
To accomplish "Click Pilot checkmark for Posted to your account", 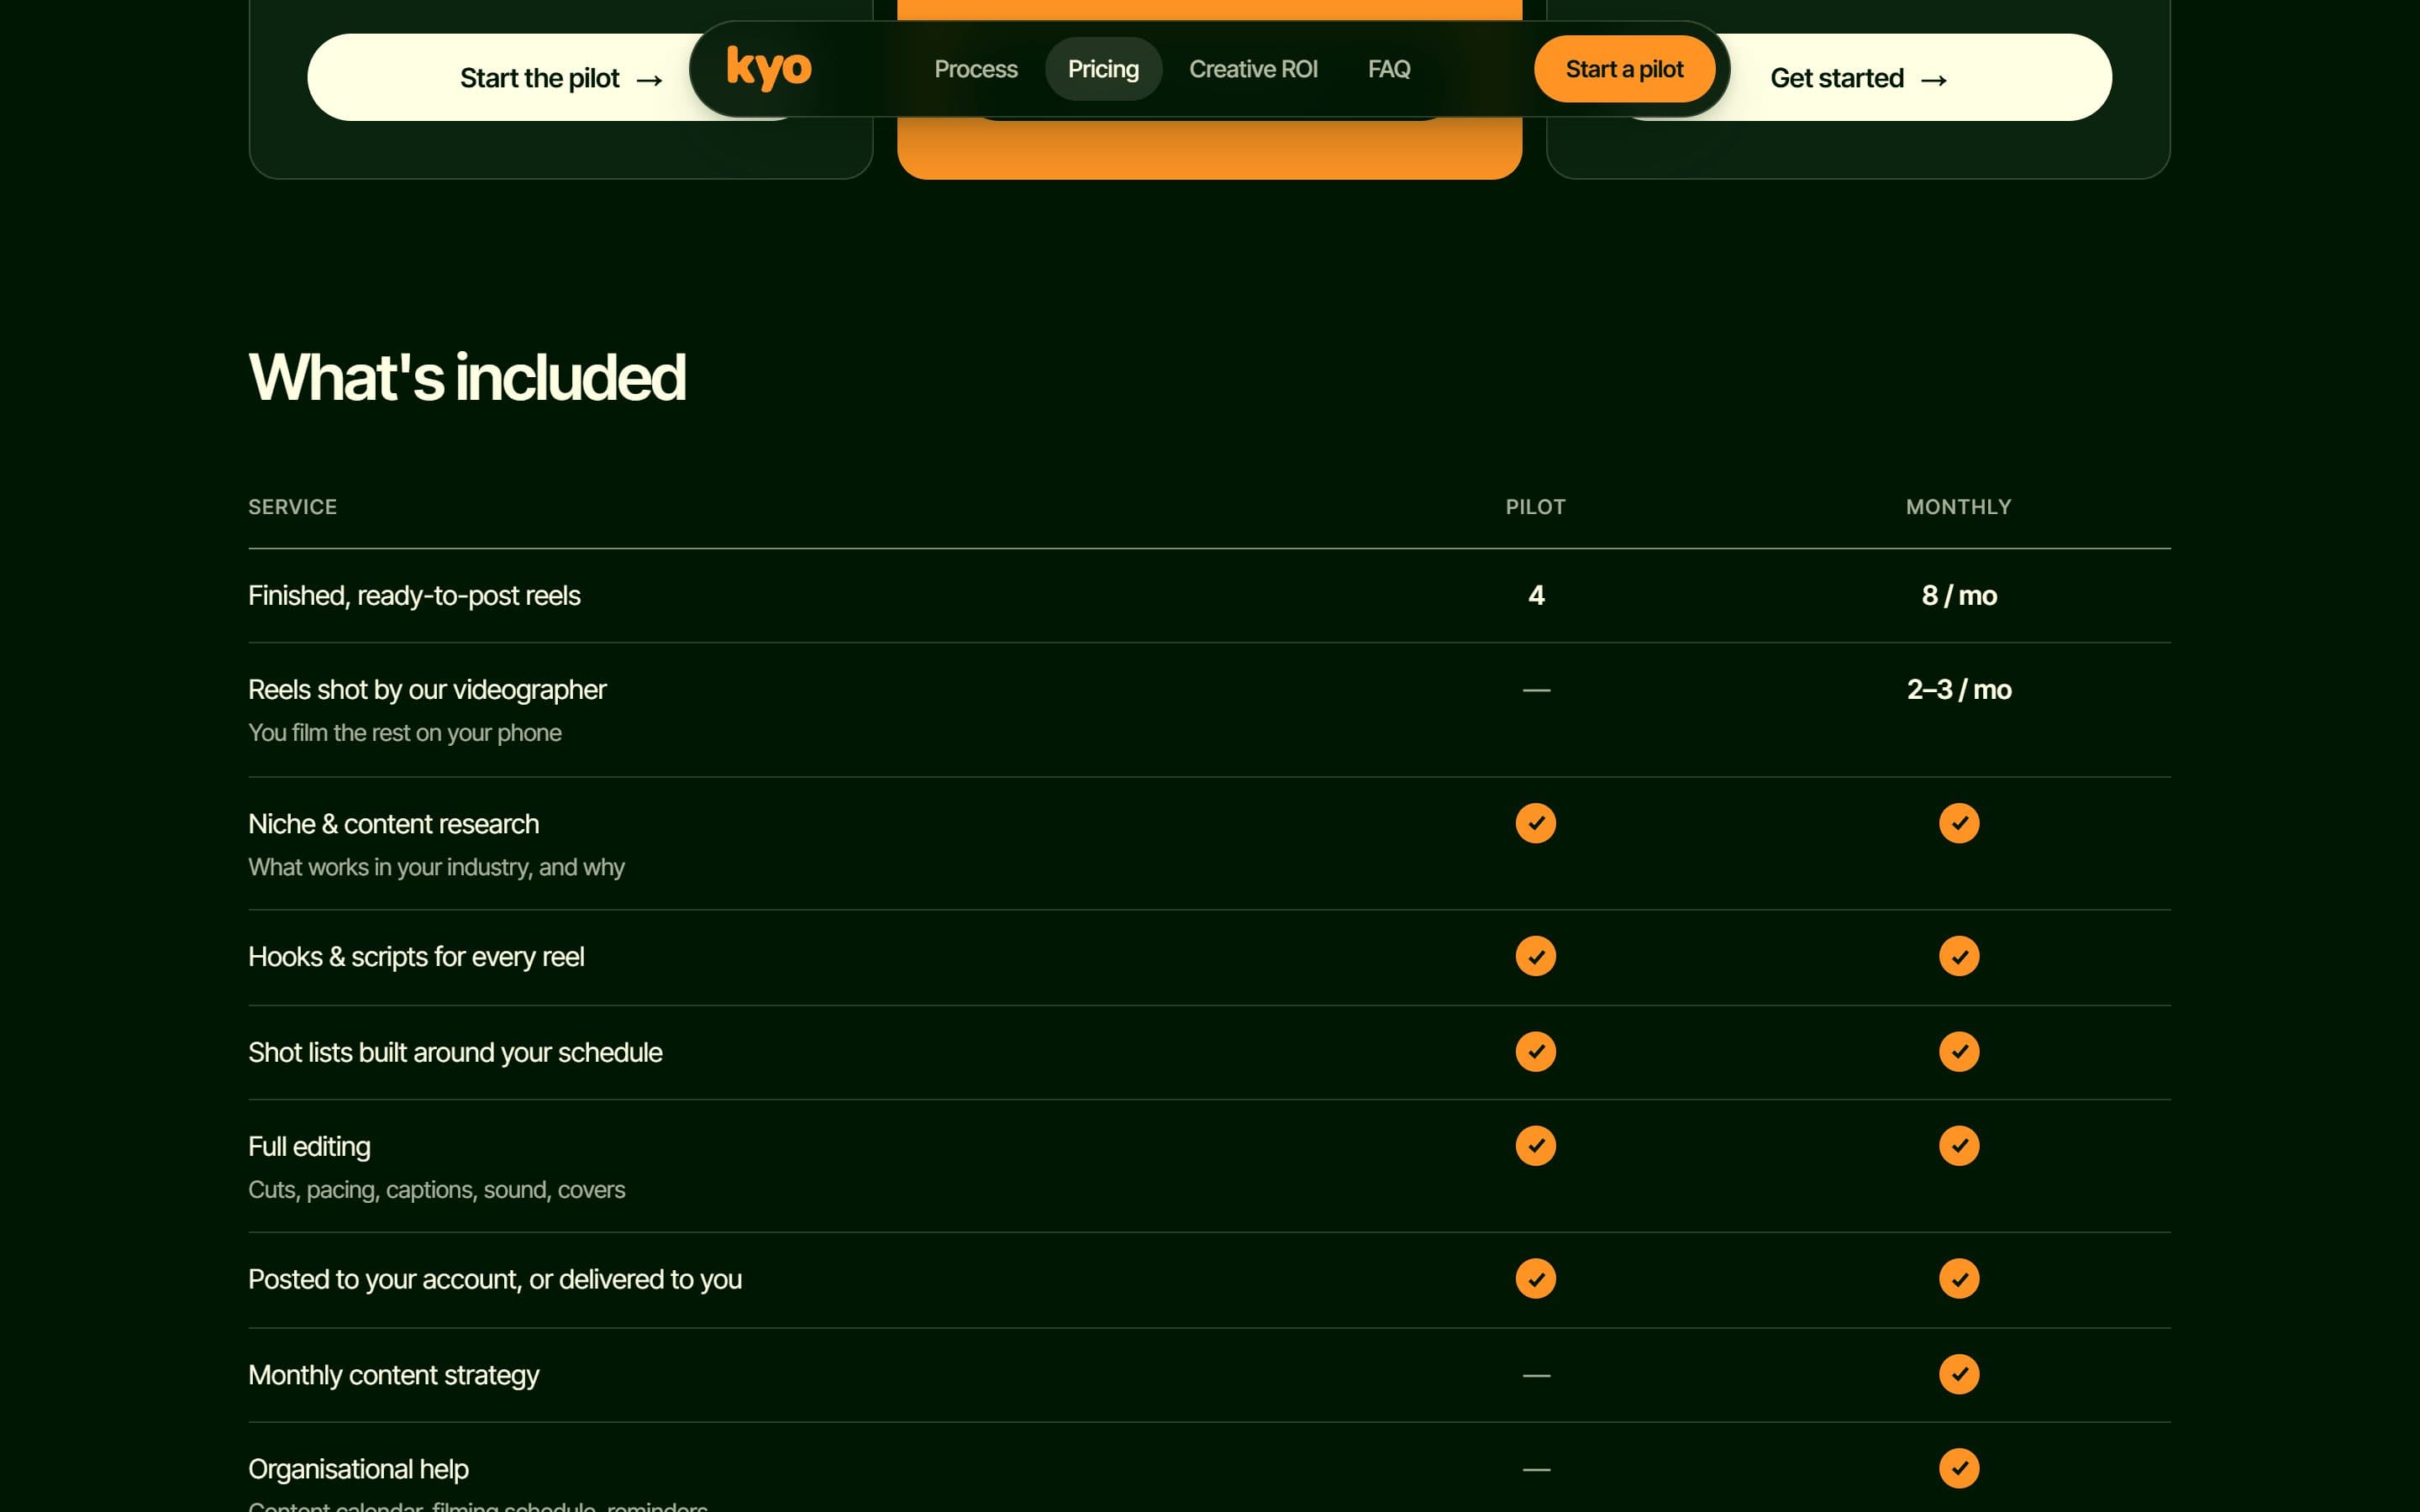I will (x=1535, y=1278).
